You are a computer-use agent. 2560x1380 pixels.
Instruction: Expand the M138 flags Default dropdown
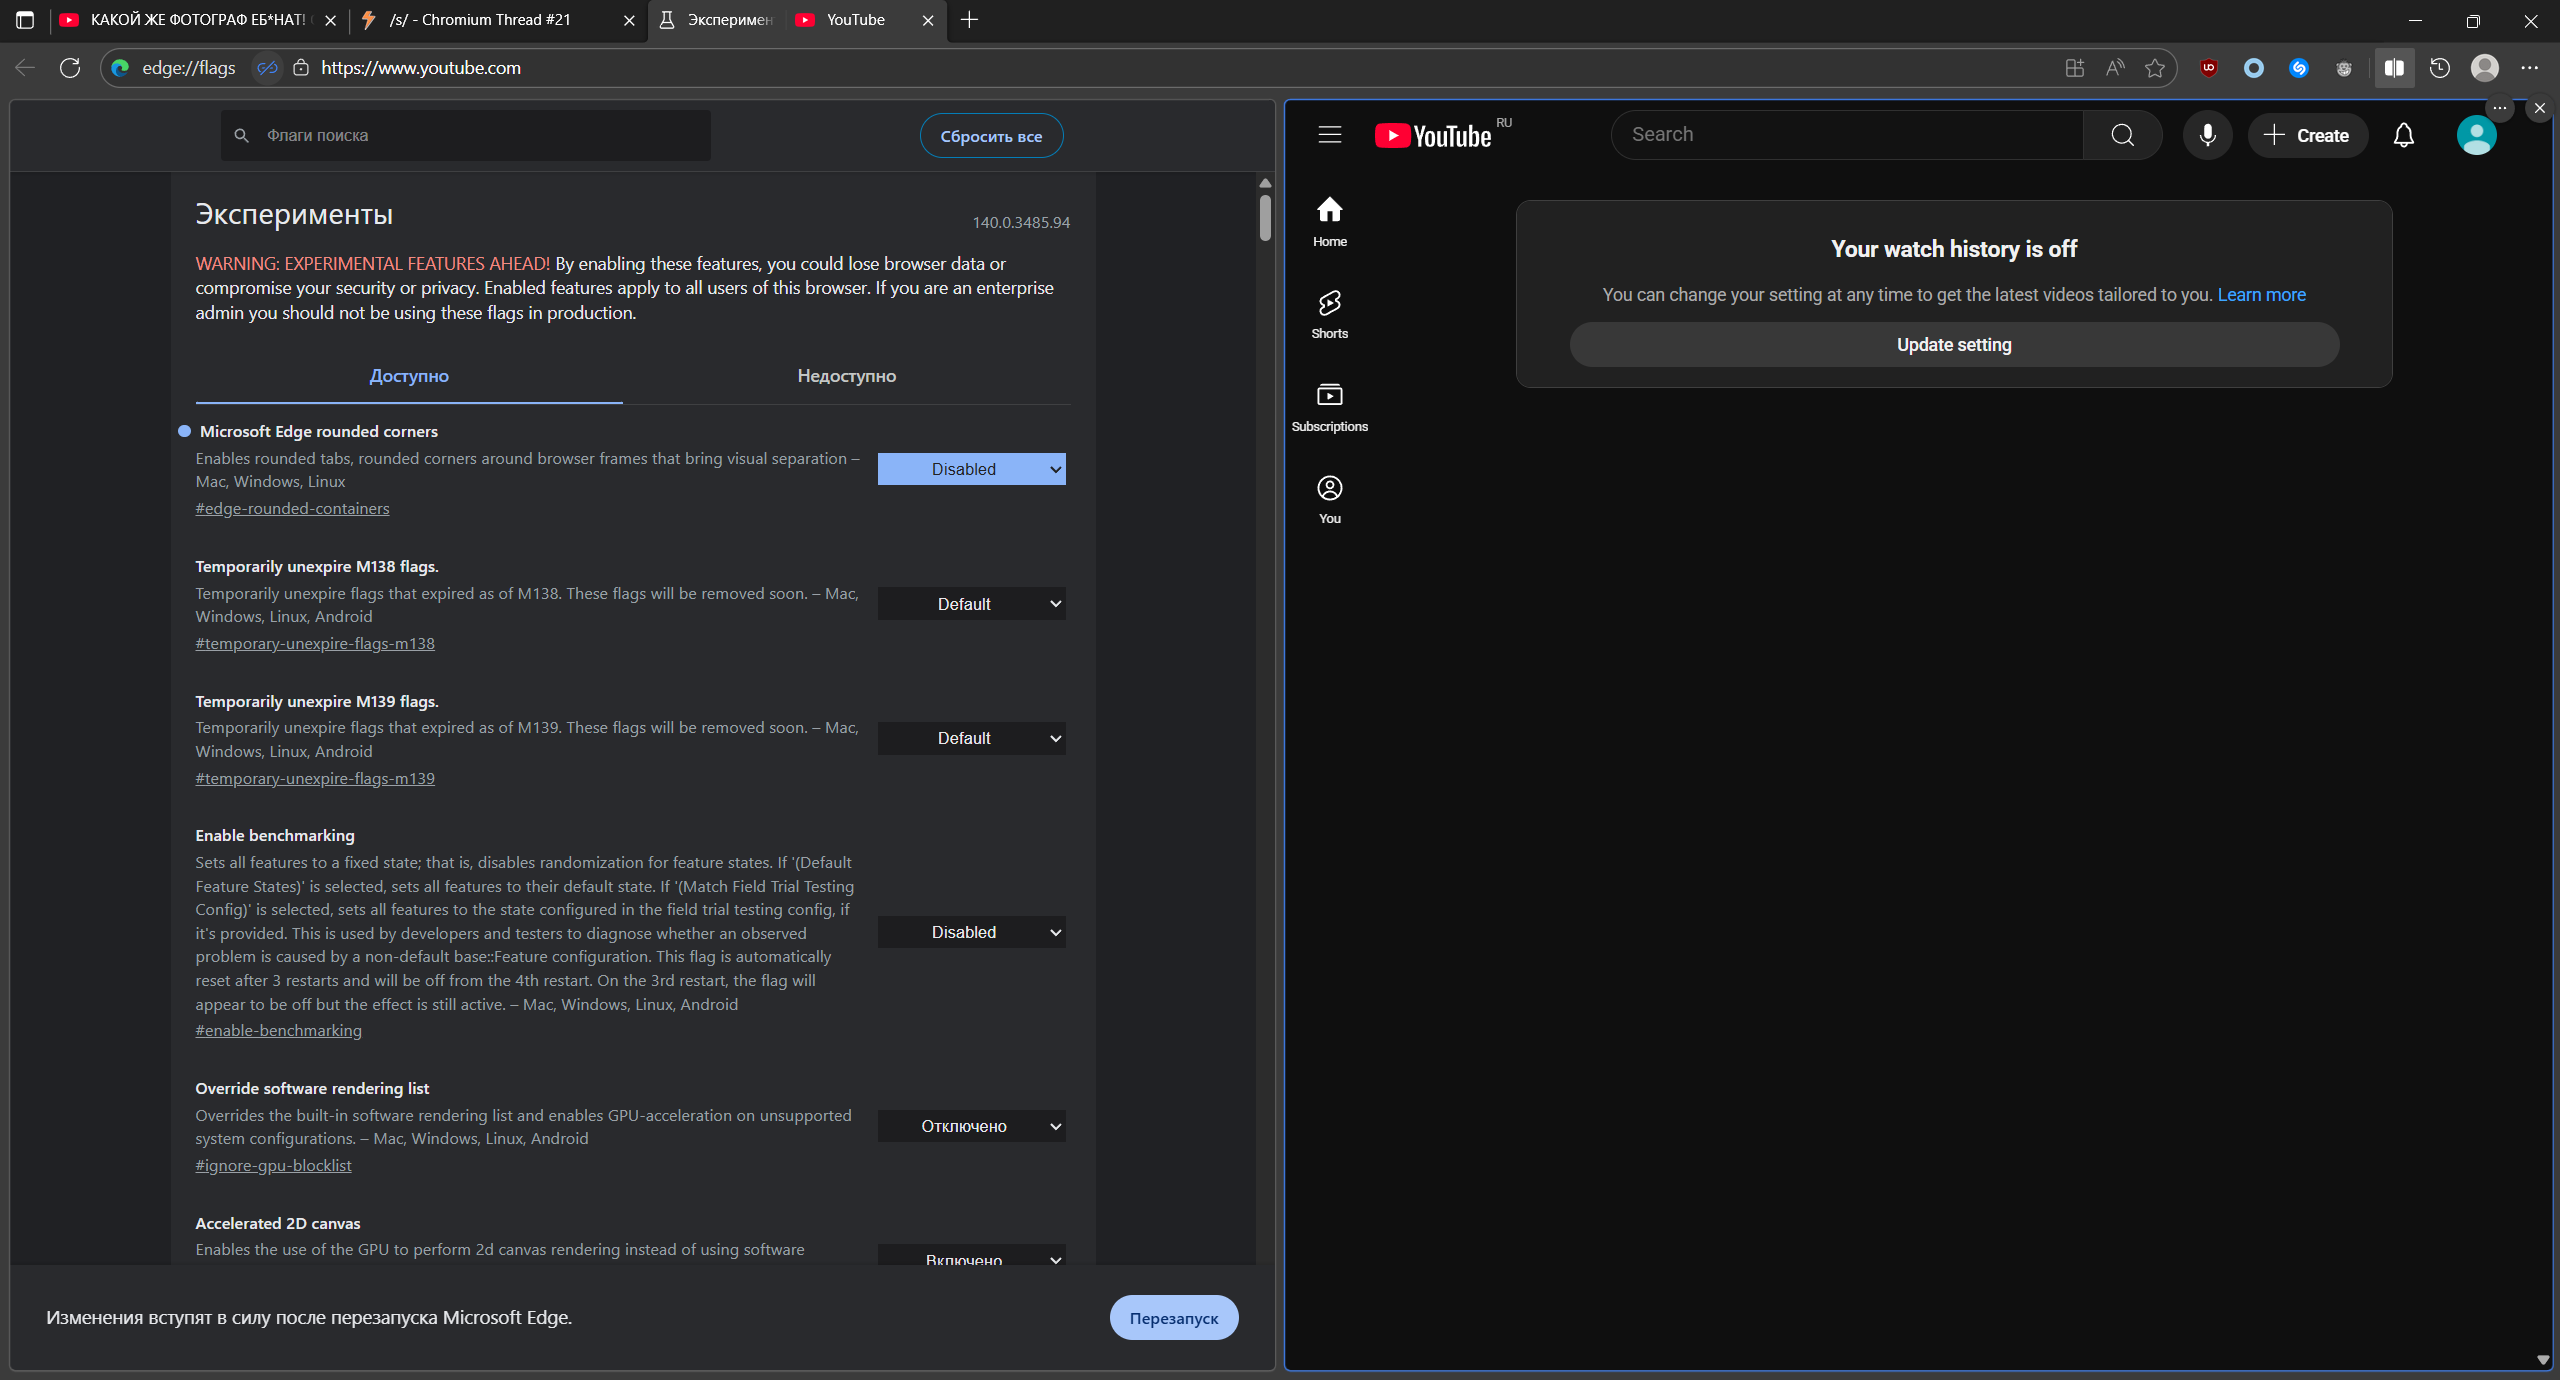click(971, 604)
